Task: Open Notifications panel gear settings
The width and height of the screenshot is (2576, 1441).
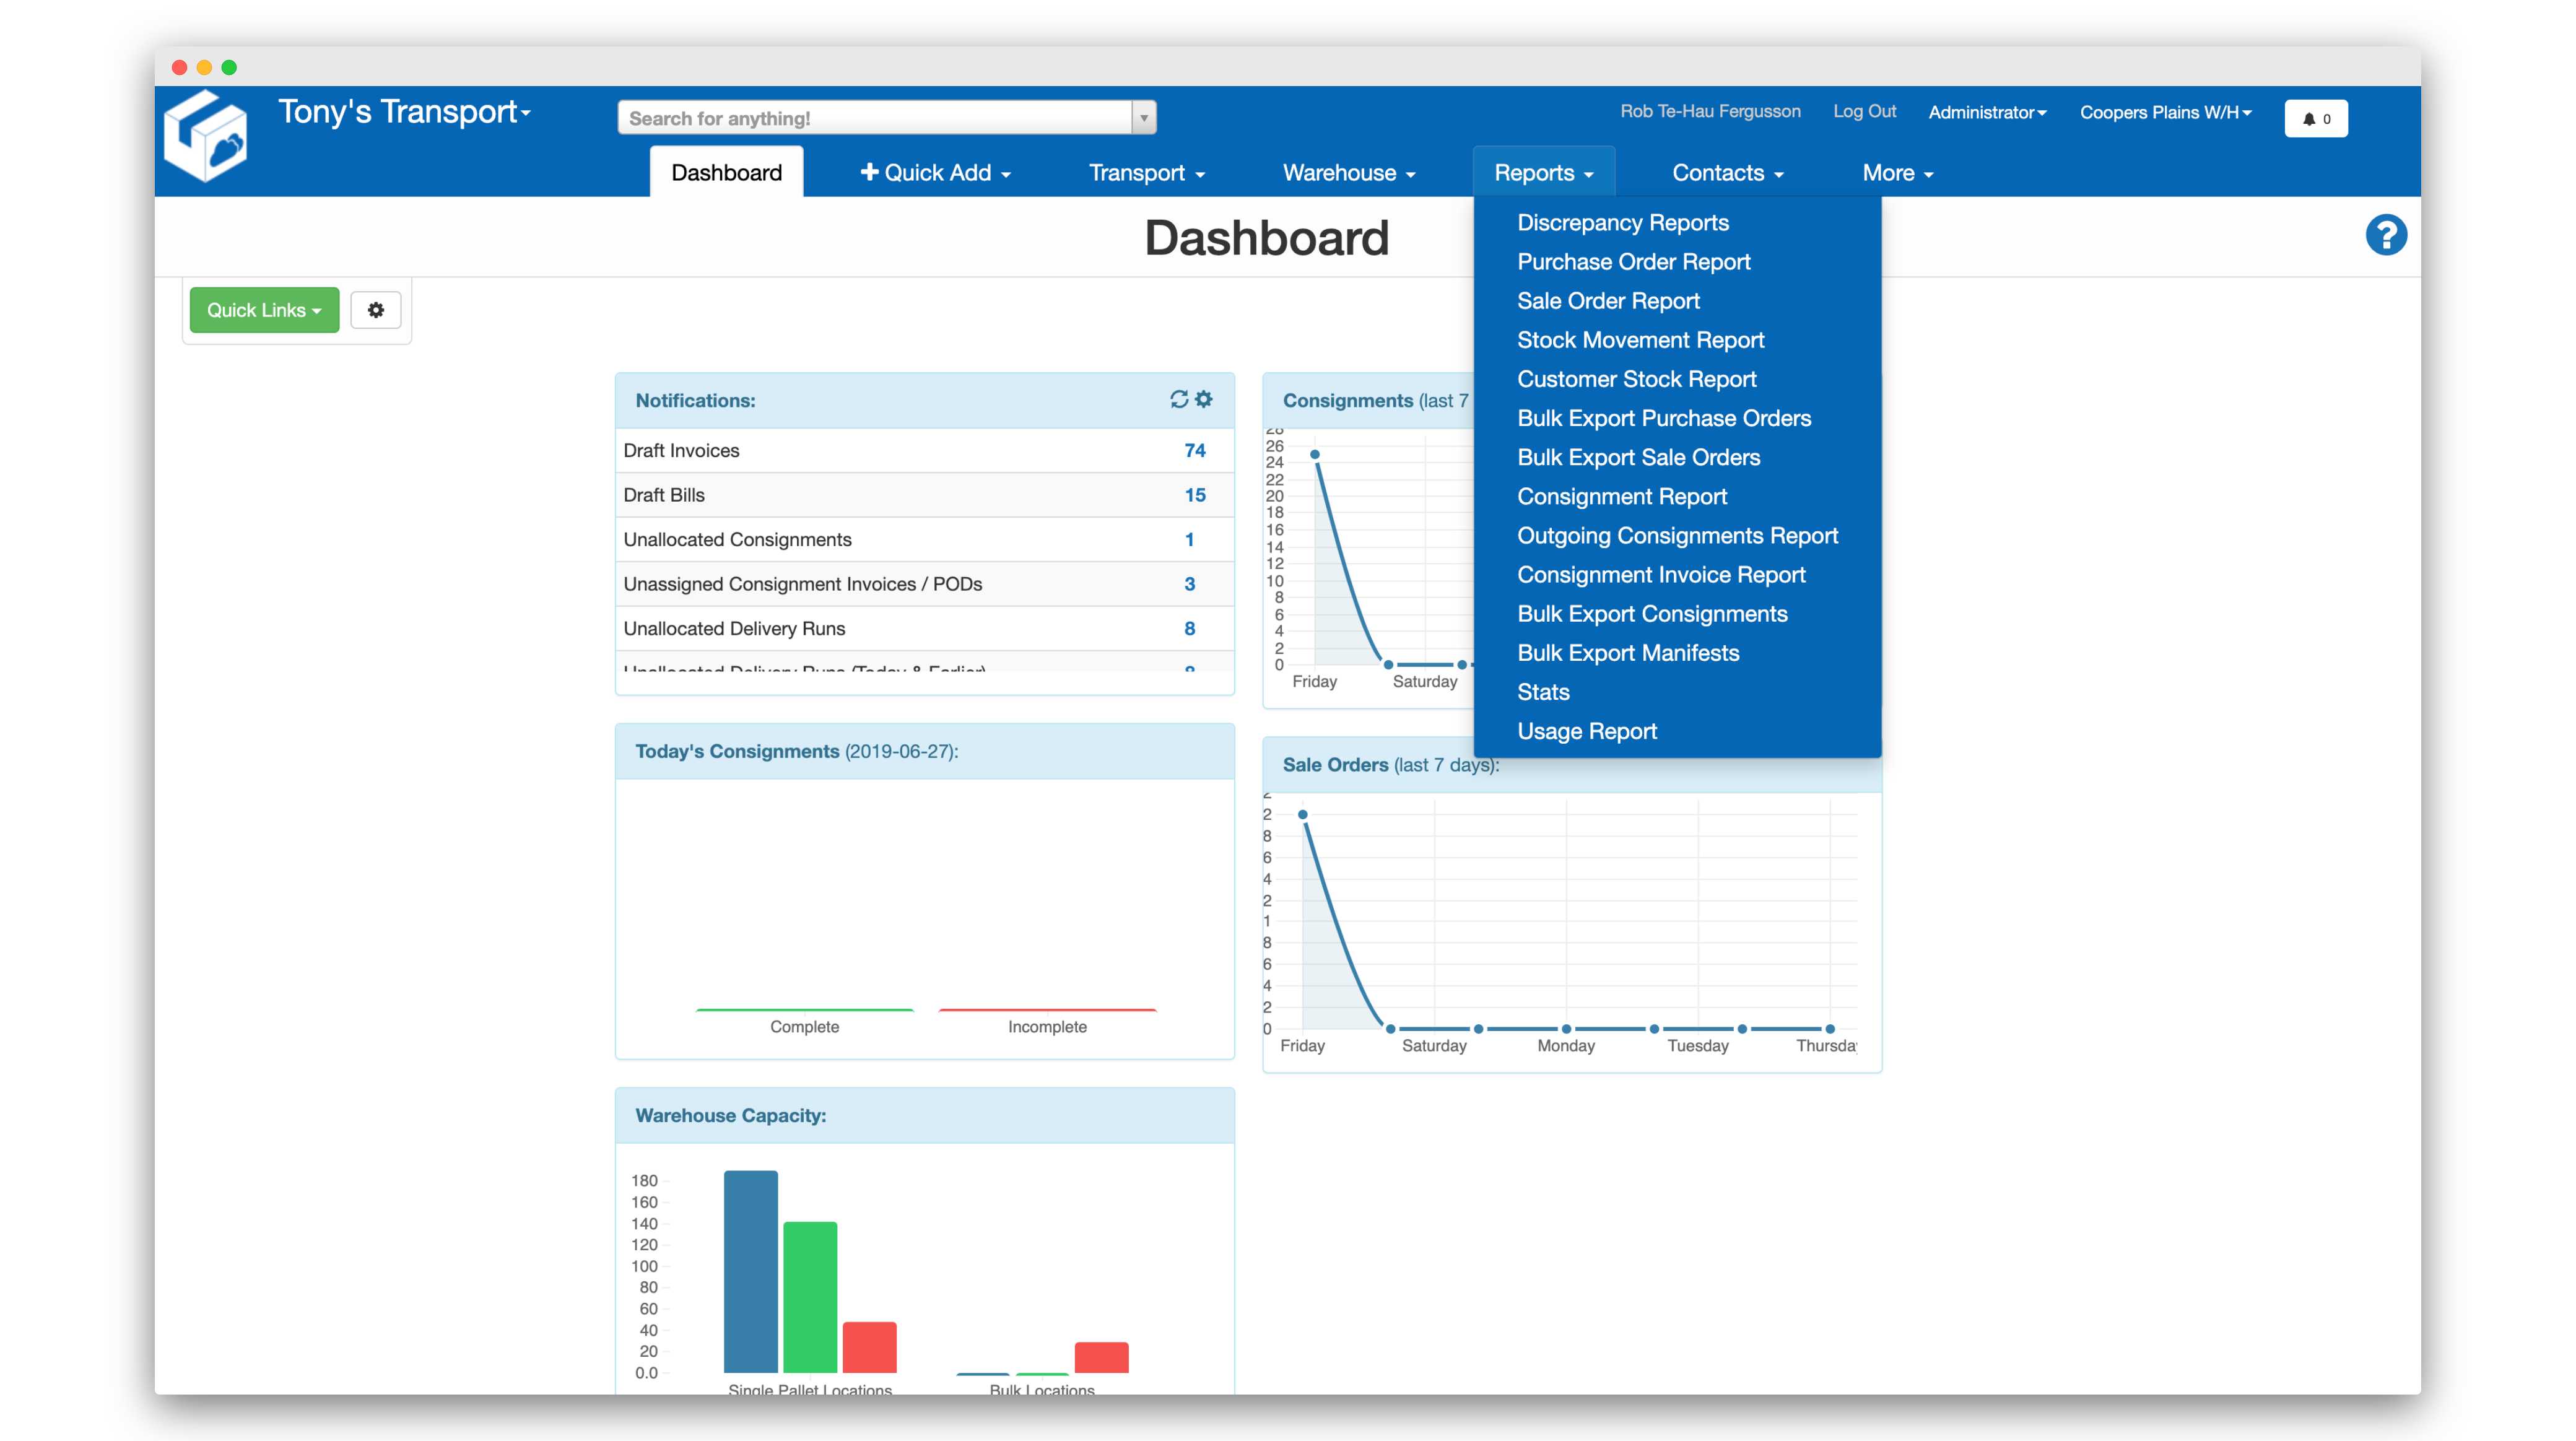Action: [1204, 399]
